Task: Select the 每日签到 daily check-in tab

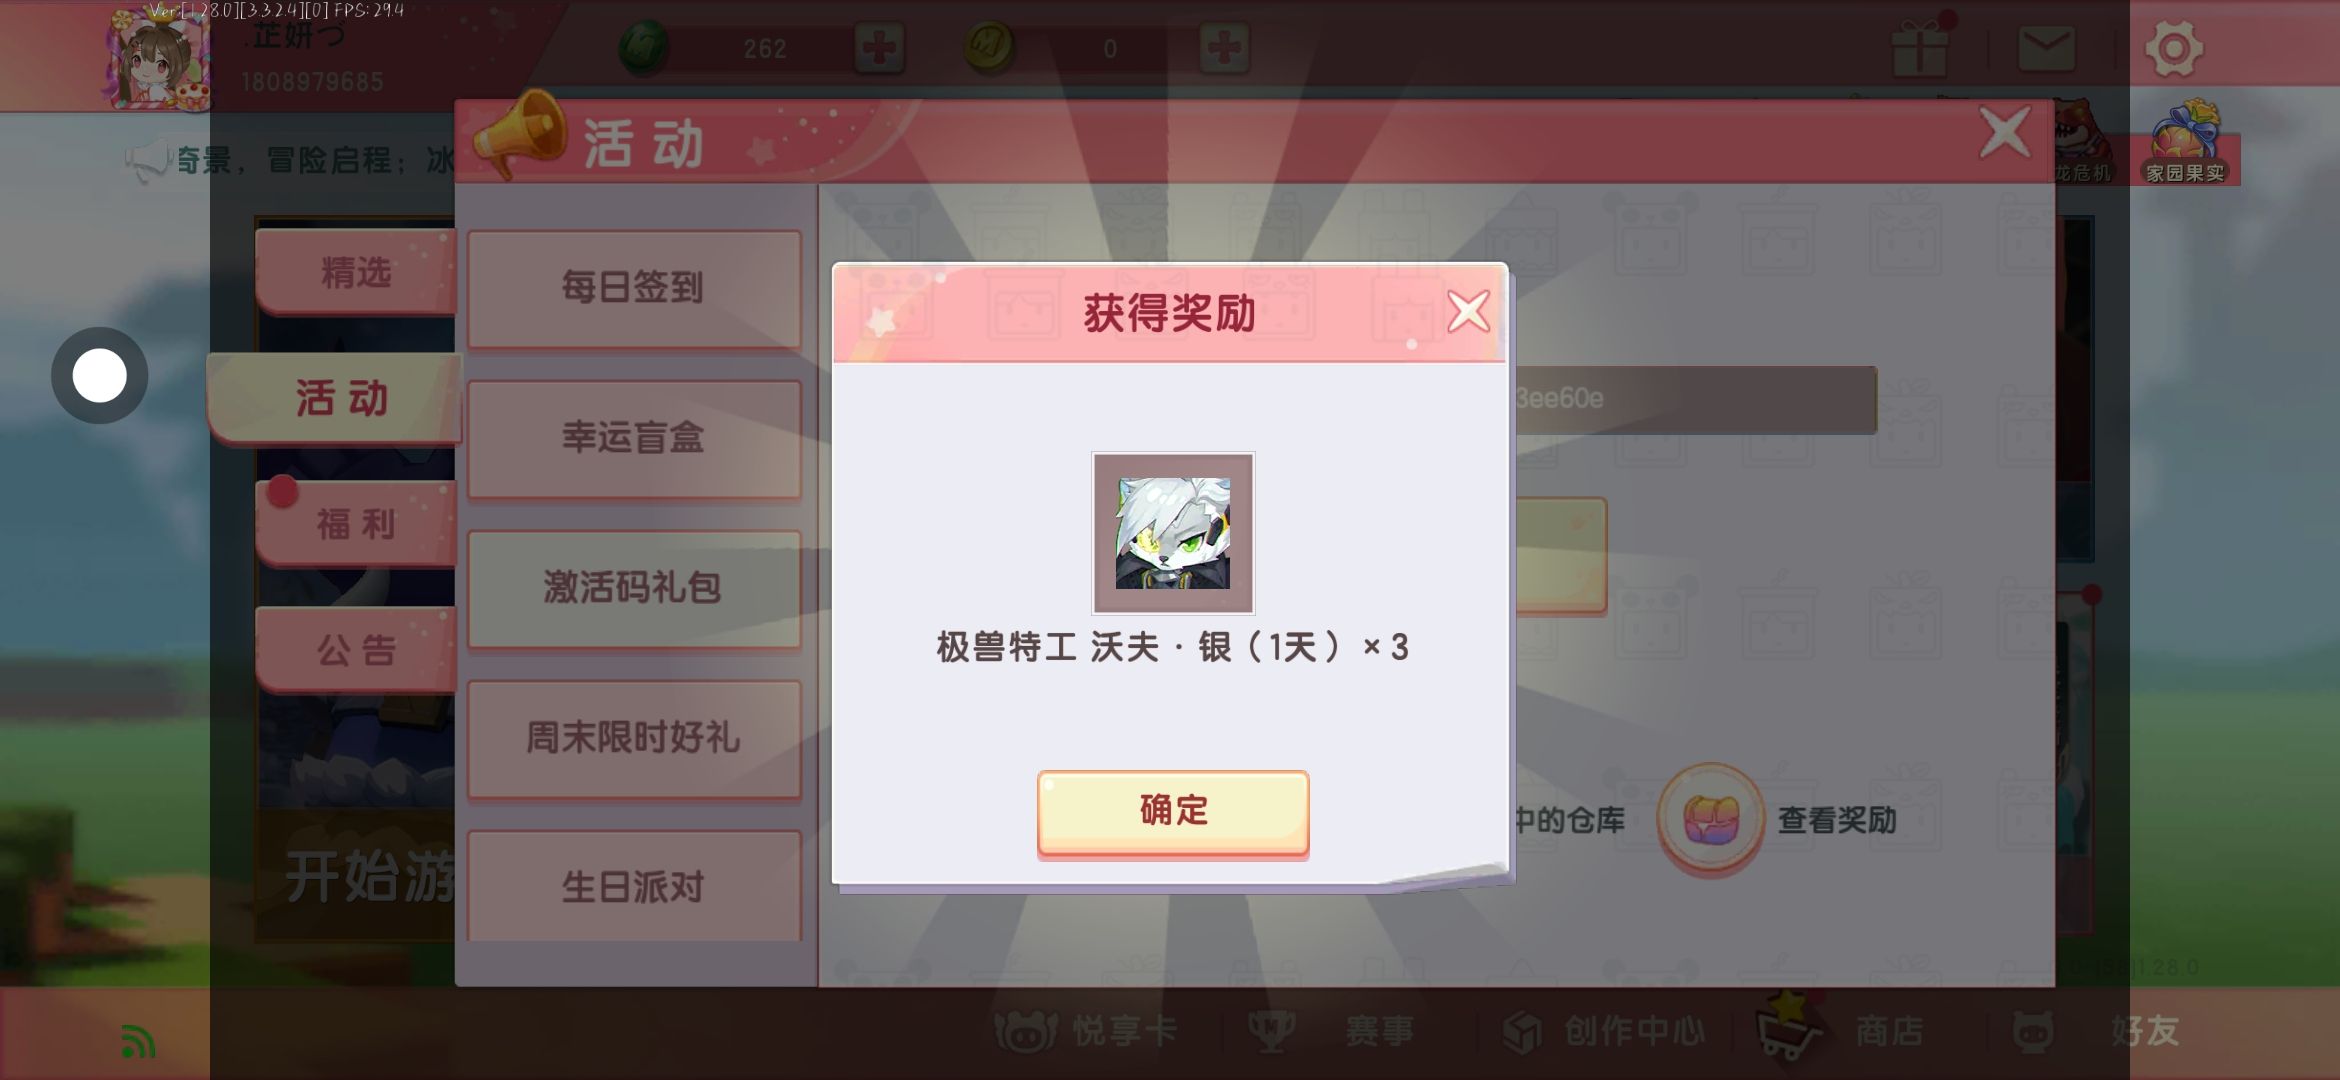Action: [634, 288]
